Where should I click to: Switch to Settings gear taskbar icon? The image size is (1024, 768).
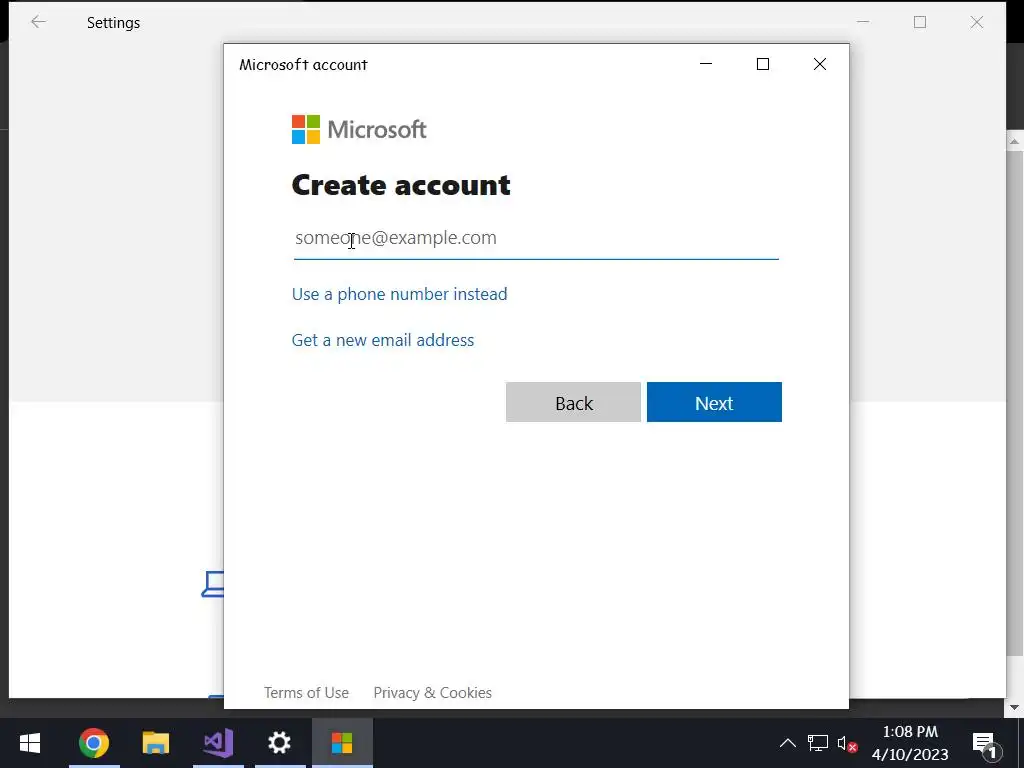coord(280,743)
